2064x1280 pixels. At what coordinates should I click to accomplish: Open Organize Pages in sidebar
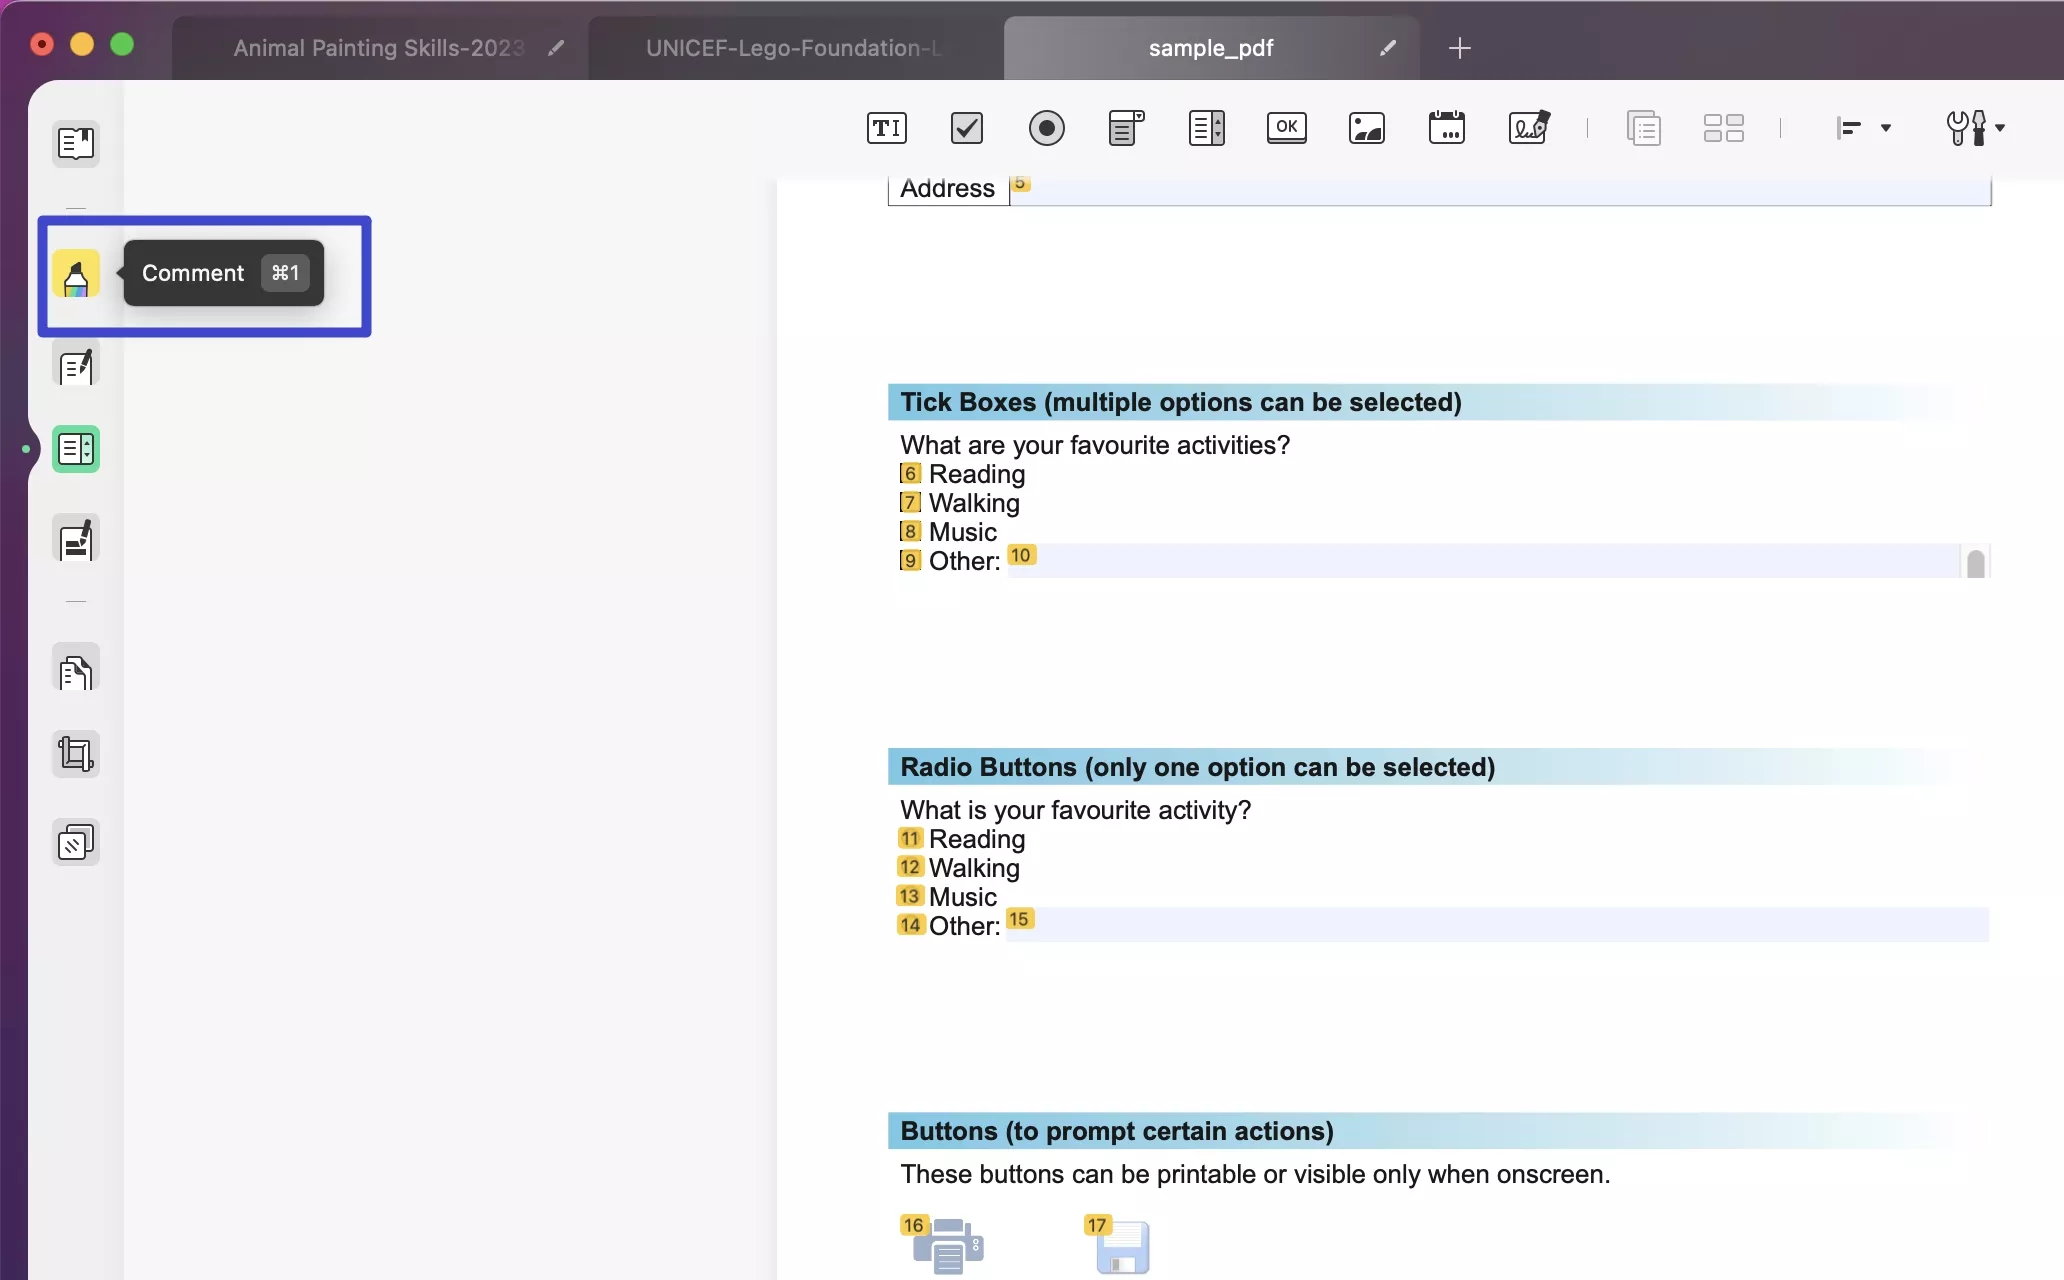coord(76,670)
